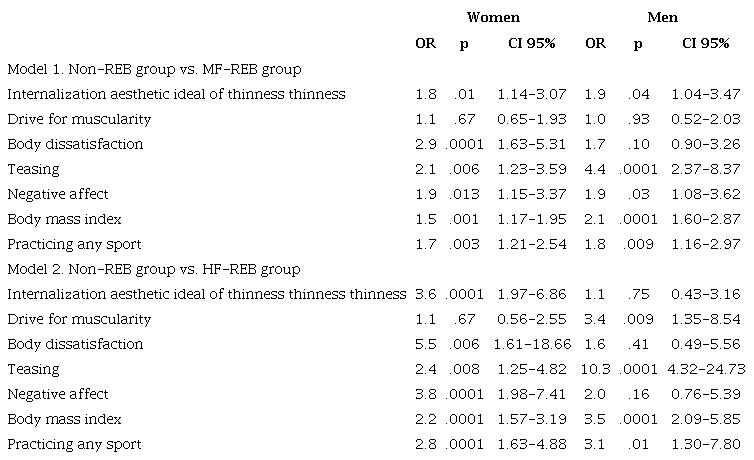
Task: Select the confidence interval 2.37–8.37
Action: 710,169
